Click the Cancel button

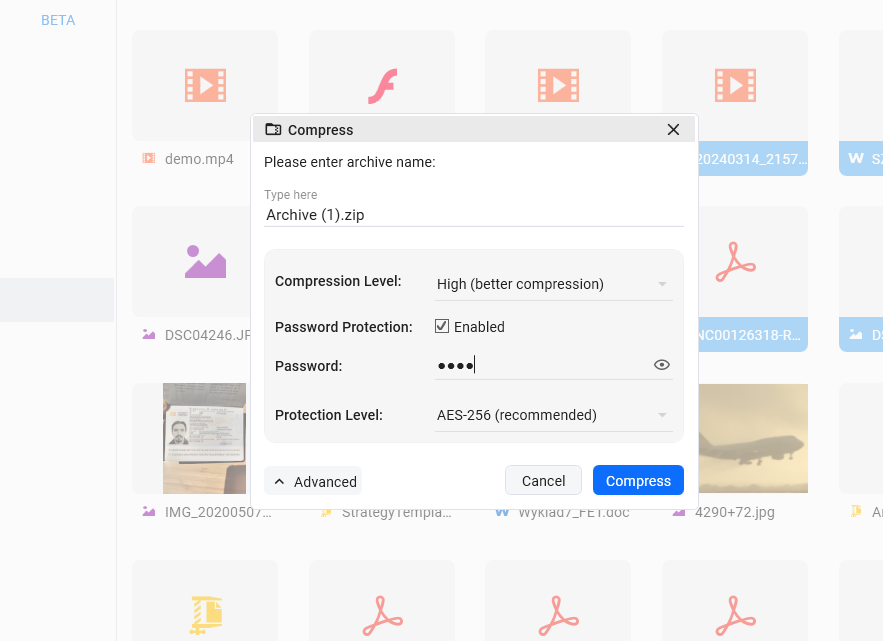tap(543, 481)
